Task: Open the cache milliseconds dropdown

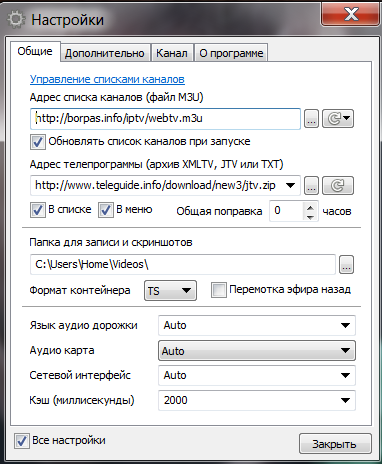Action: click(x=257, y=400)
